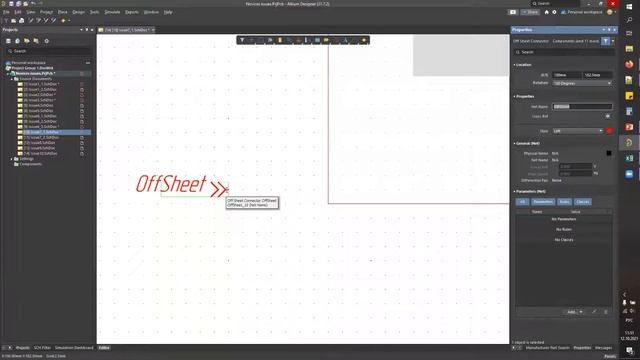This screenshot has width=640, height=360.
Task: Click the Search field in the Properties panel
Action: click(x=564, y=52)
